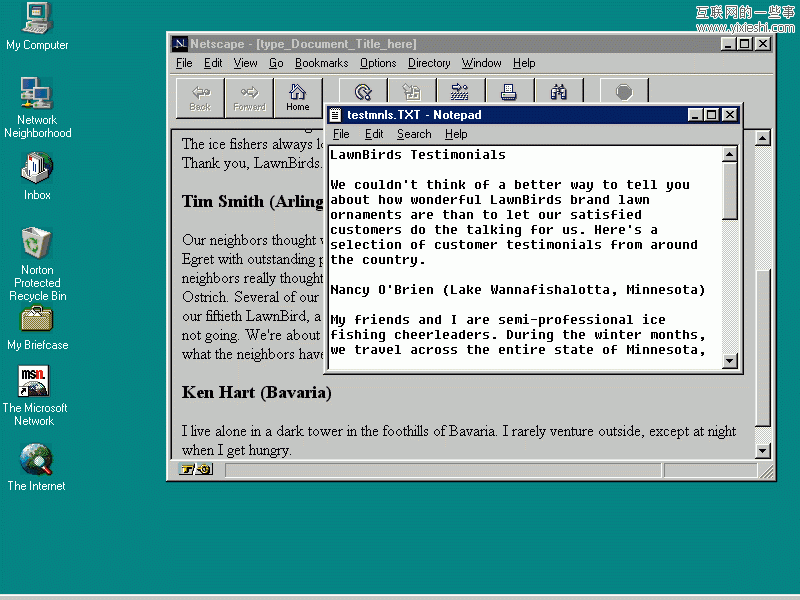Select the Norton Protected Recycle Bin icon

[37, 243]
